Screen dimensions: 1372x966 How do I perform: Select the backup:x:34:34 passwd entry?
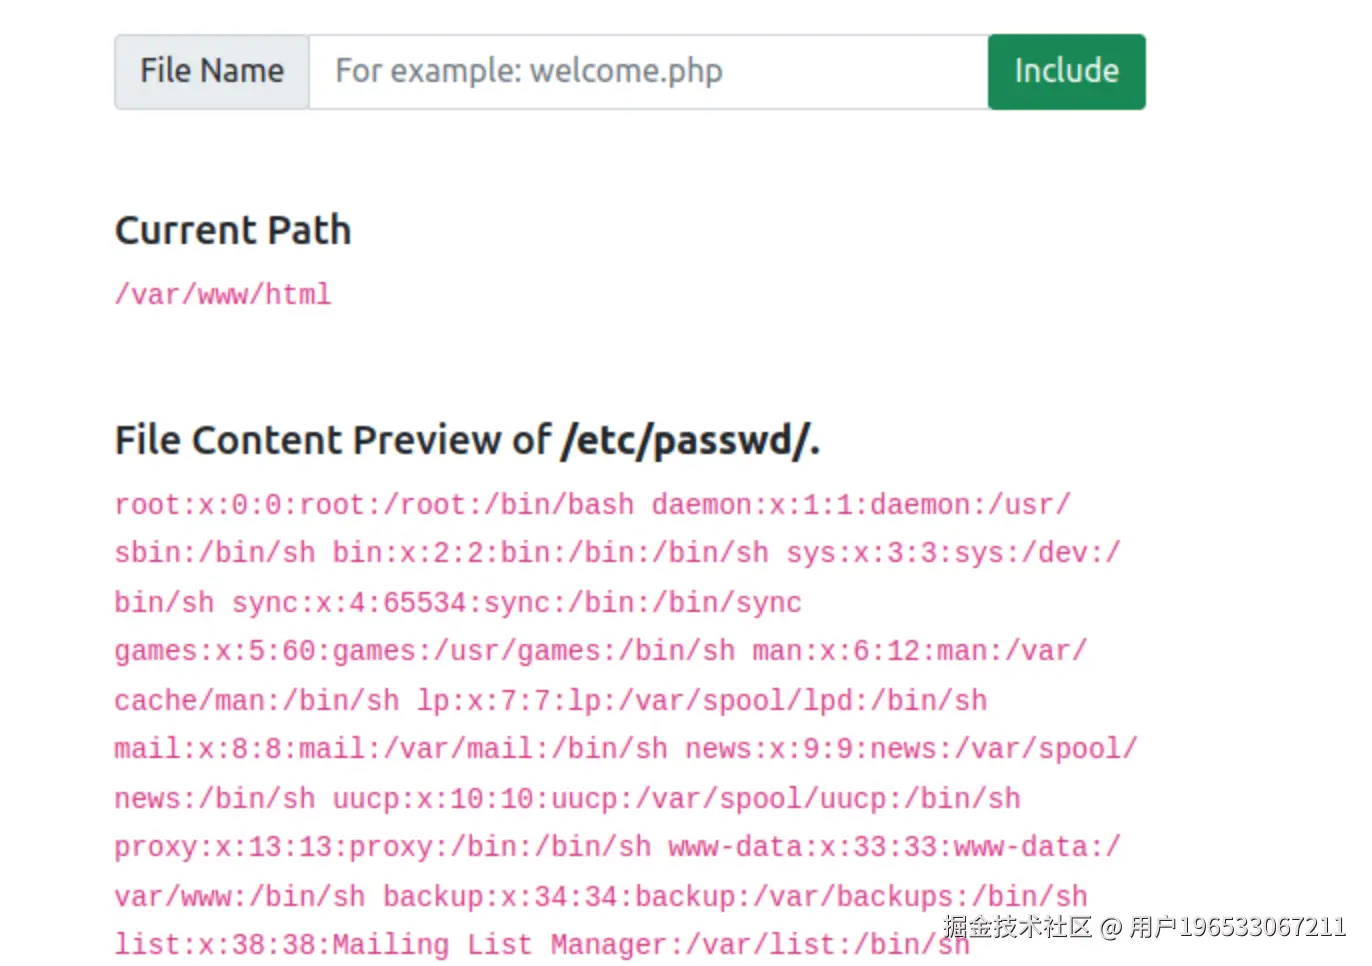point(735,897)
